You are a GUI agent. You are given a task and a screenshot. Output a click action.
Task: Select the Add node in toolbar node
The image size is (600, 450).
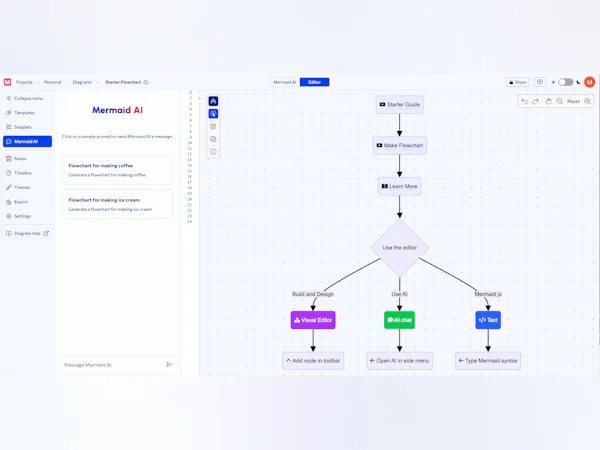pyautogui.click(x=313, y=361)
